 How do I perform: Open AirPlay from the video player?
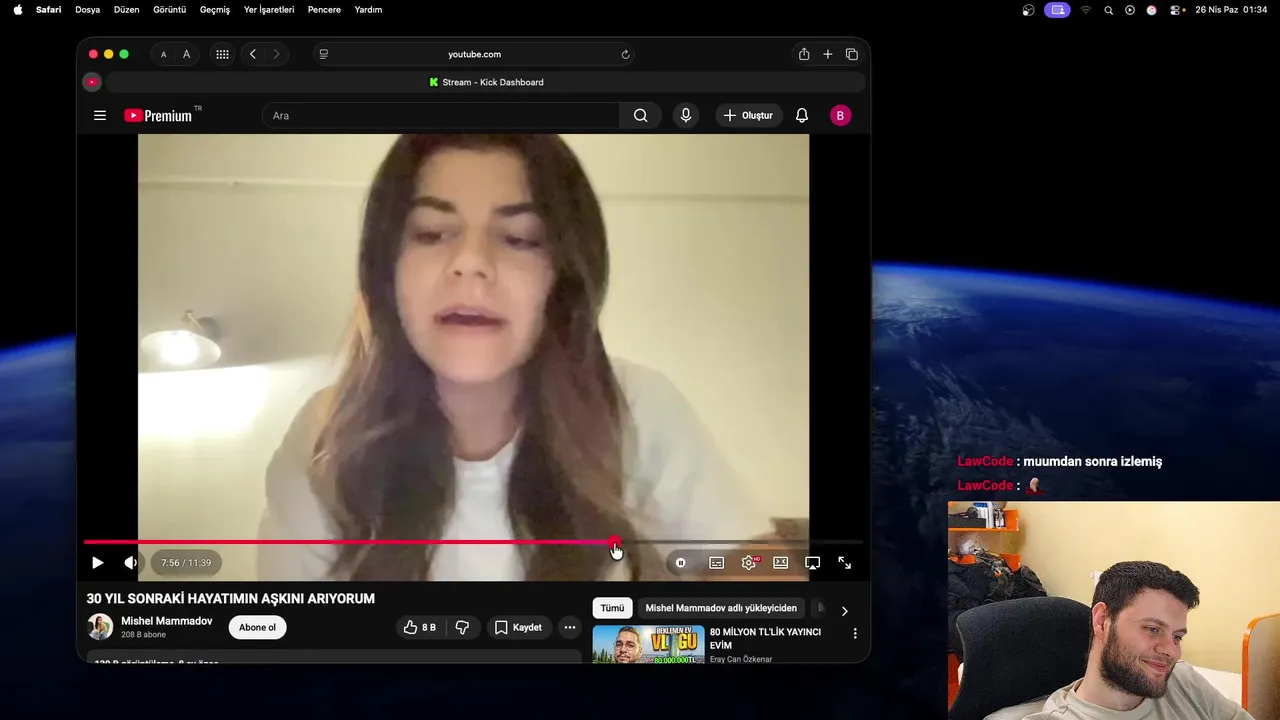812,563
